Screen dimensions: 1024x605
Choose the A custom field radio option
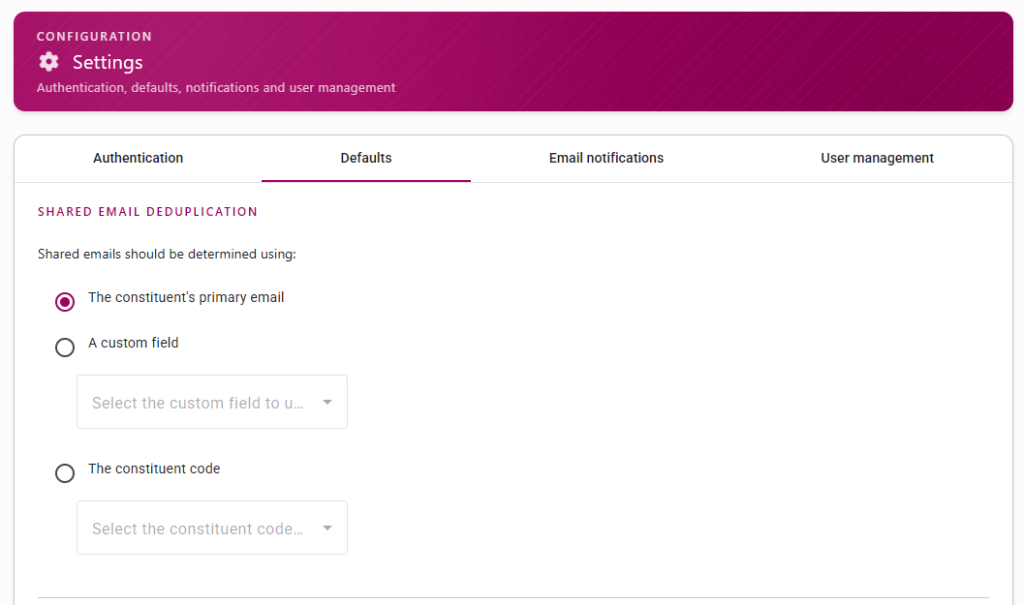click(65, 347)
